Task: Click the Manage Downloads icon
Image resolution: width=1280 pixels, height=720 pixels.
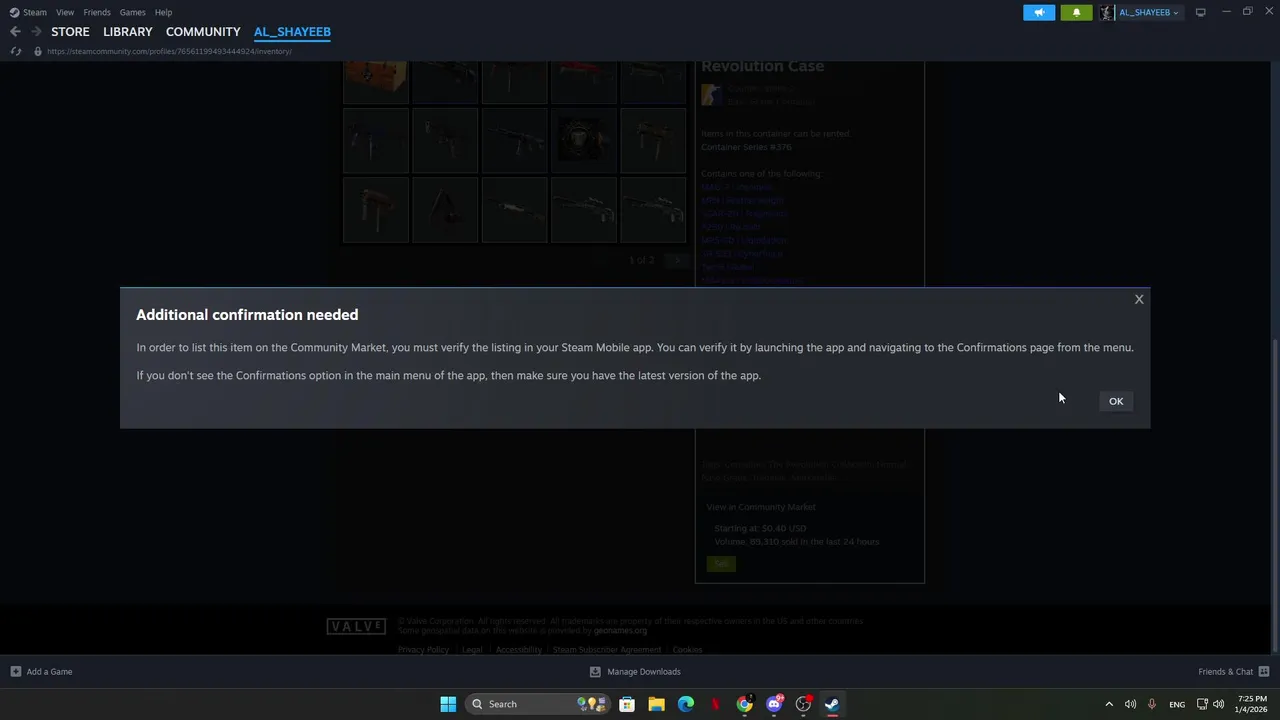Action: tap(595, 672)
